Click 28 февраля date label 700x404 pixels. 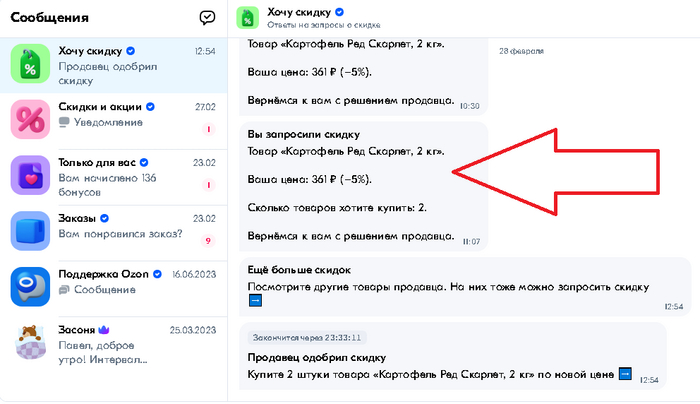(x=521, y=51)
